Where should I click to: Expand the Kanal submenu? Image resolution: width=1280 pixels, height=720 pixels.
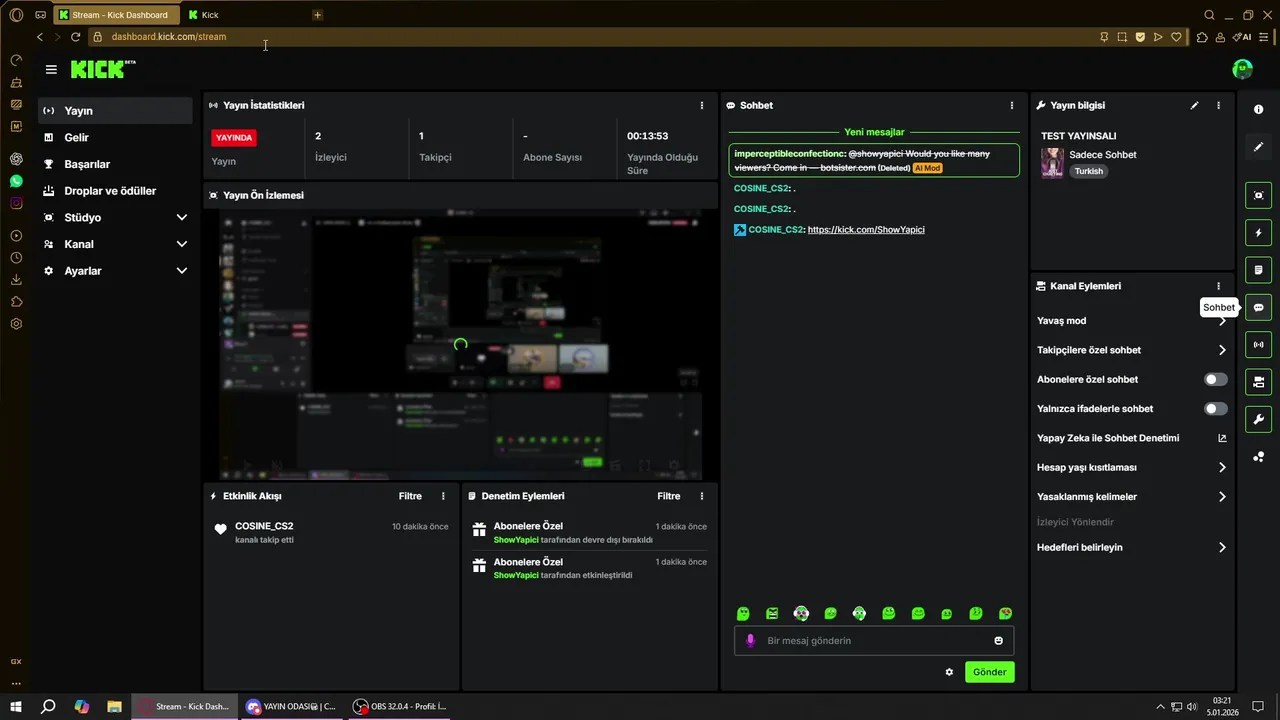point(115,244)
